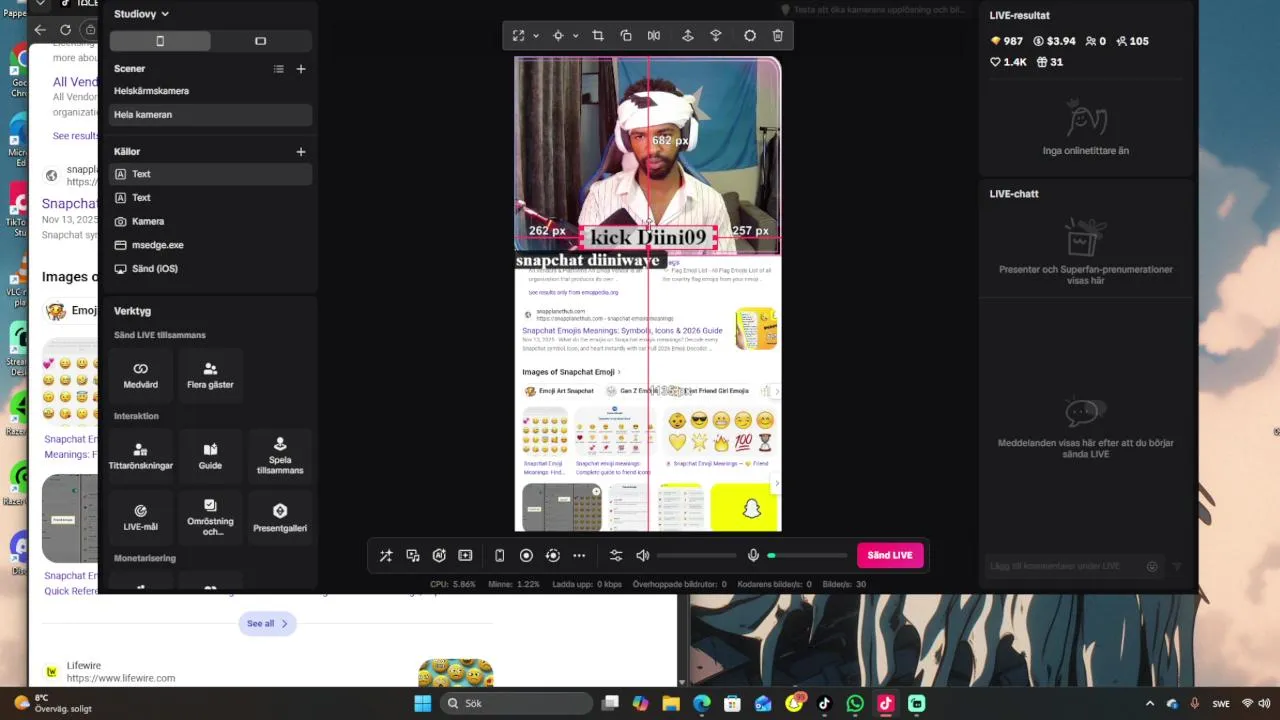The width and height of the screenshot is (1280, 720).
Task: Open the scene list view icon
Action: 279,69
